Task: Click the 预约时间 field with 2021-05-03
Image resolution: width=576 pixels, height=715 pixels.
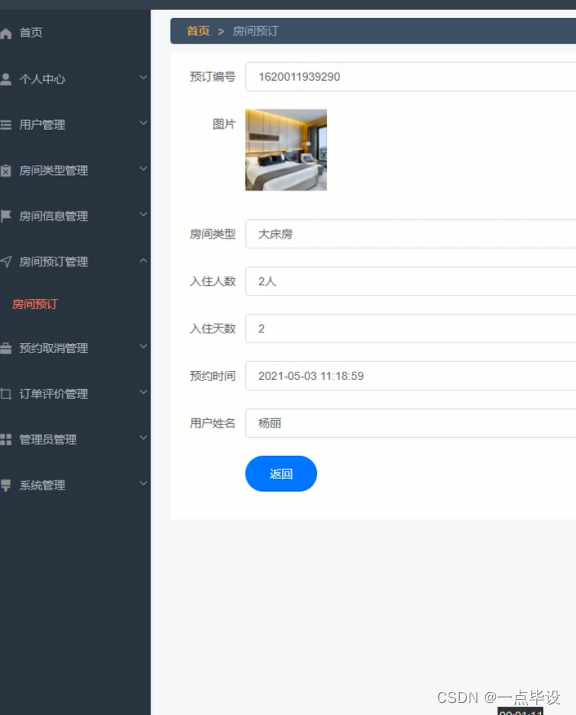Action: tap(410, 376)
